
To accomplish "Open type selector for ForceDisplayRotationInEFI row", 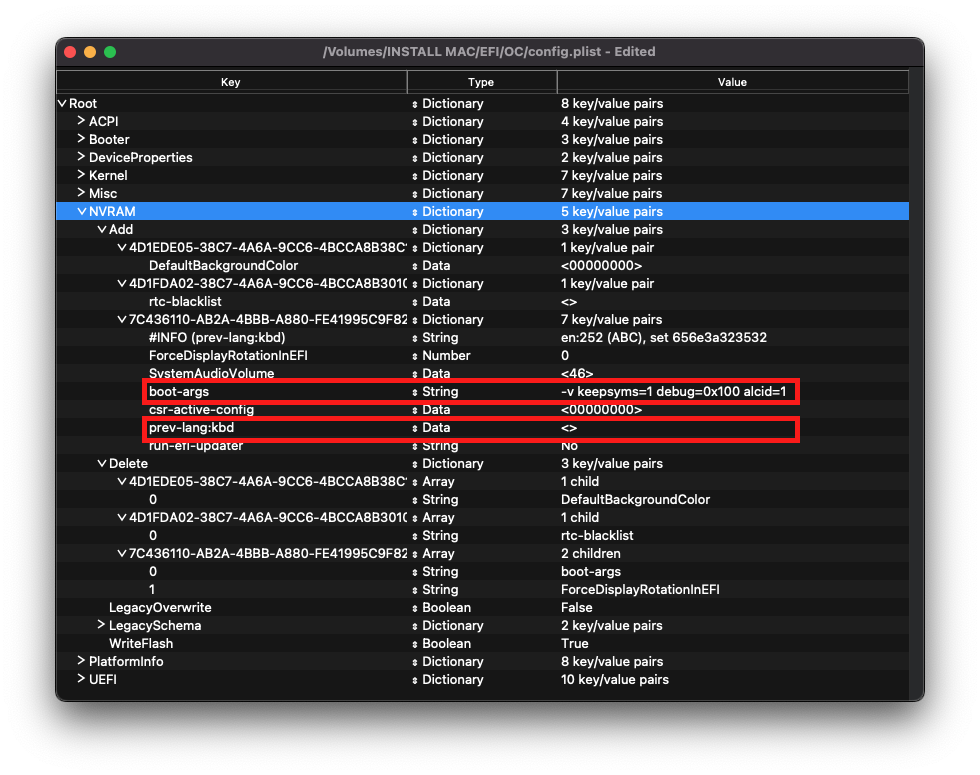I will pyautogui.click(x=415, y=356).
